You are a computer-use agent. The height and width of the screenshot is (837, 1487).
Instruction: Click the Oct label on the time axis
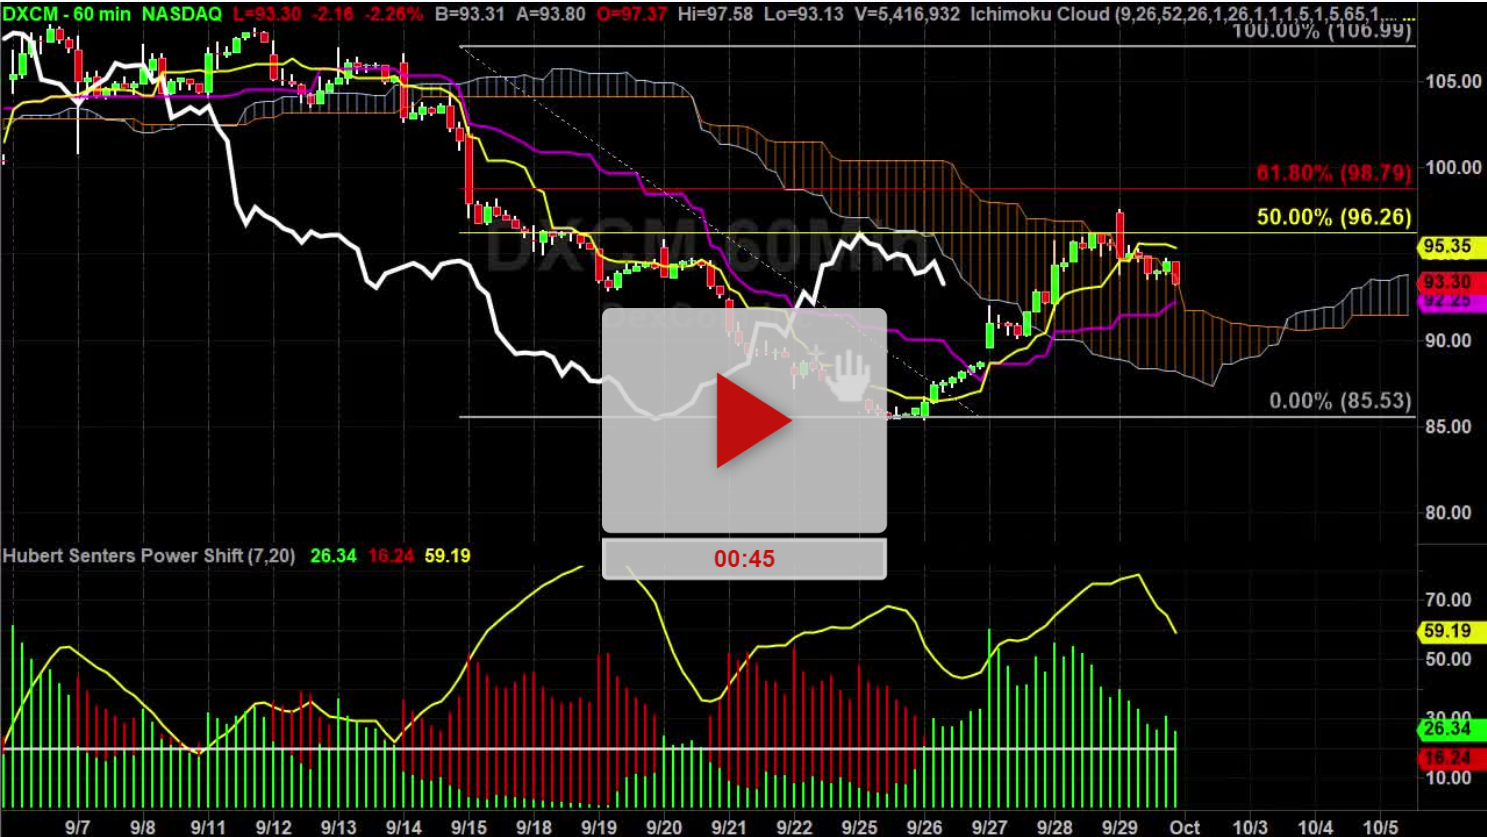(x=1185, y=827)
